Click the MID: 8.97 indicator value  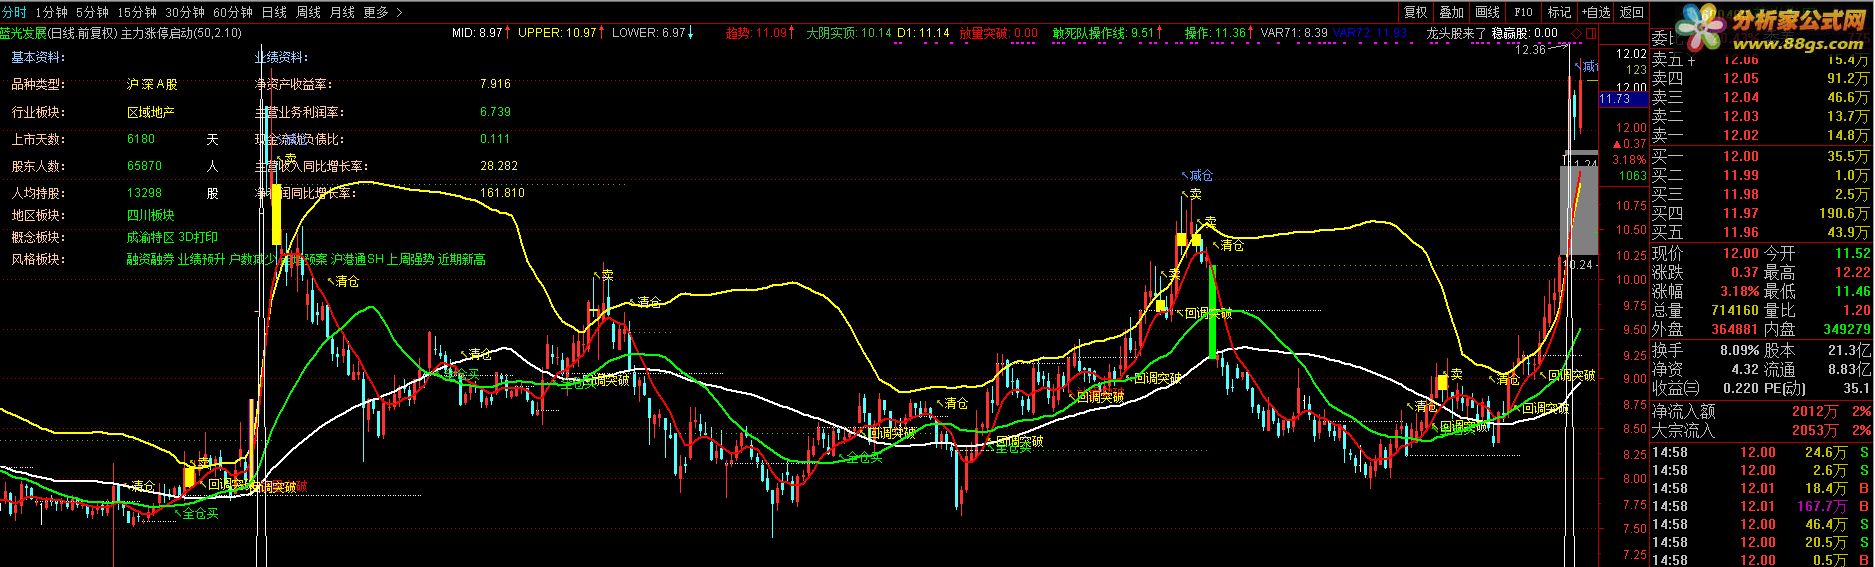(x=478, y=33)
